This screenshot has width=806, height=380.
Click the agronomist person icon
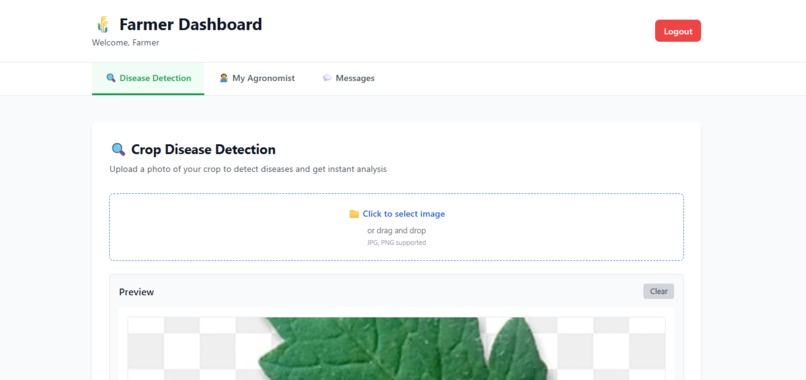[224, 78]
